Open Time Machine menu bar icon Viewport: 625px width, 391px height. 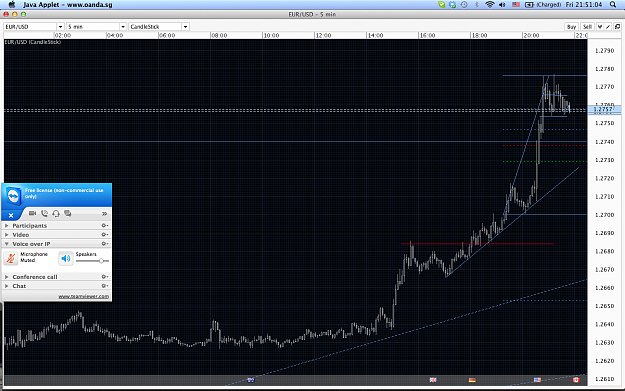464,5
